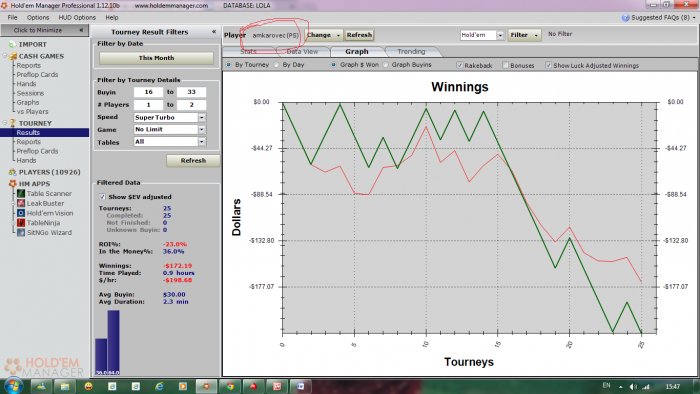Click the This Month date filter button
This screenshot has width=700, height=394.
pyautogui.click(x=156, y=58)
